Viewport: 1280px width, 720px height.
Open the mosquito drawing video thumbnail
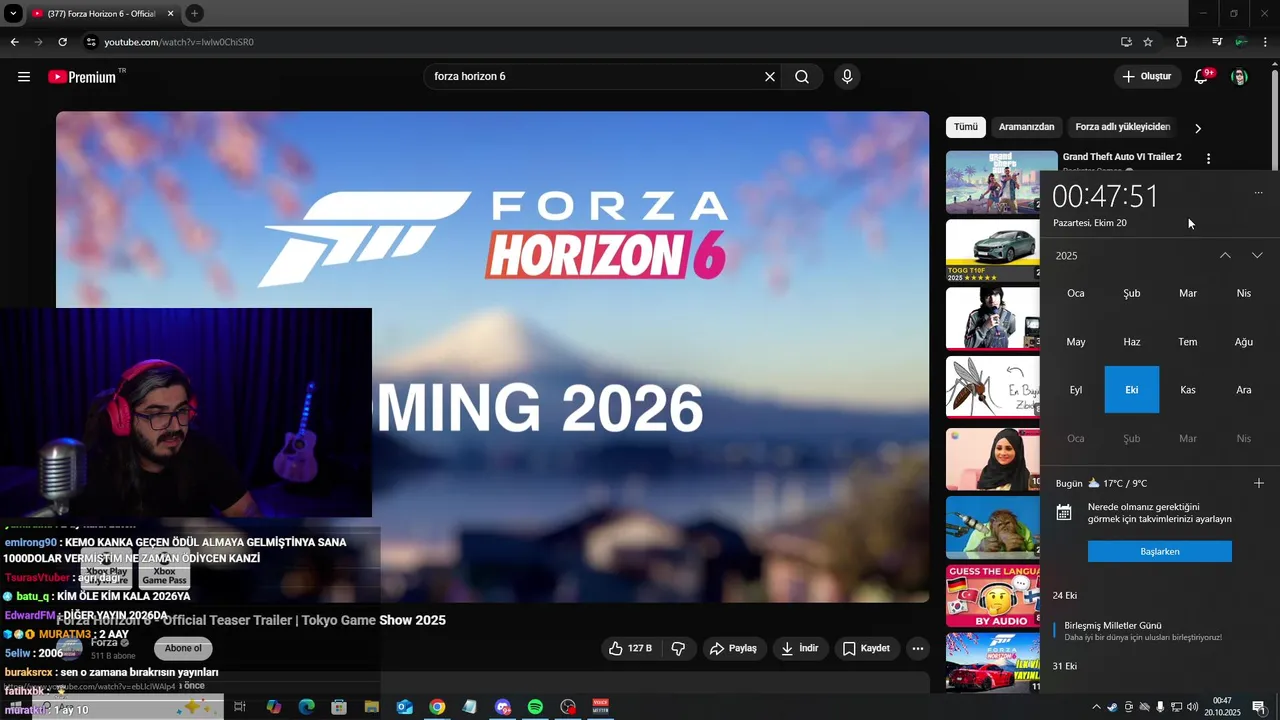tap(993, 387)
